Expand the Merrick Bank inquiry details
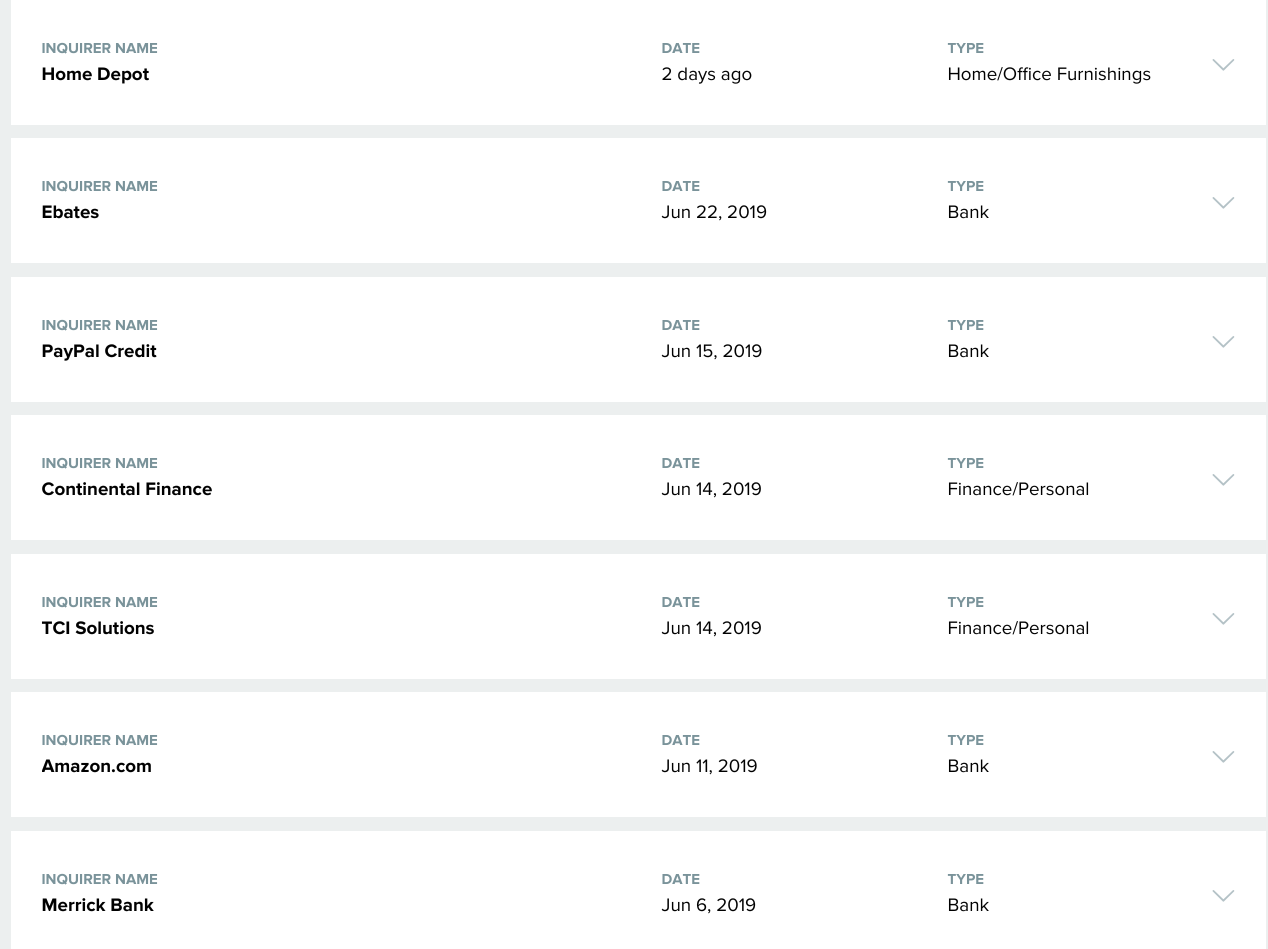The height and width of the screenshot is (949, 1268). [x=1223, y=895]
